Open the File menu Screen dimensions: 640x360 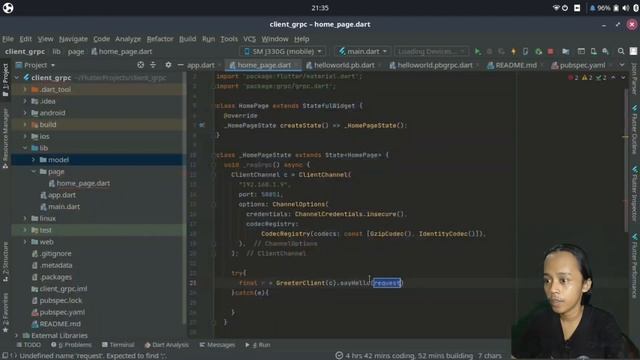[8, 39]
